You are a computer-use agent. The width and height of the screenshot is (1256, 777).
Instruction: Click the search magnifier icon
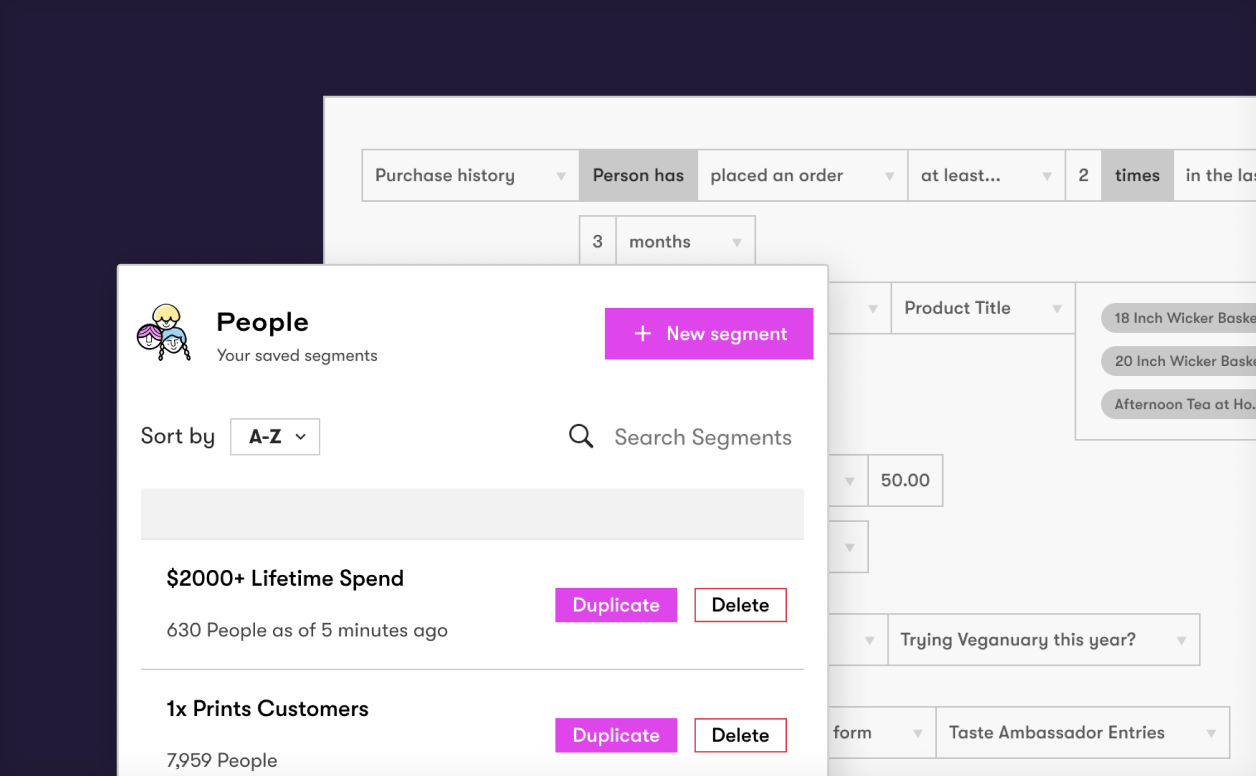(581, 436)
